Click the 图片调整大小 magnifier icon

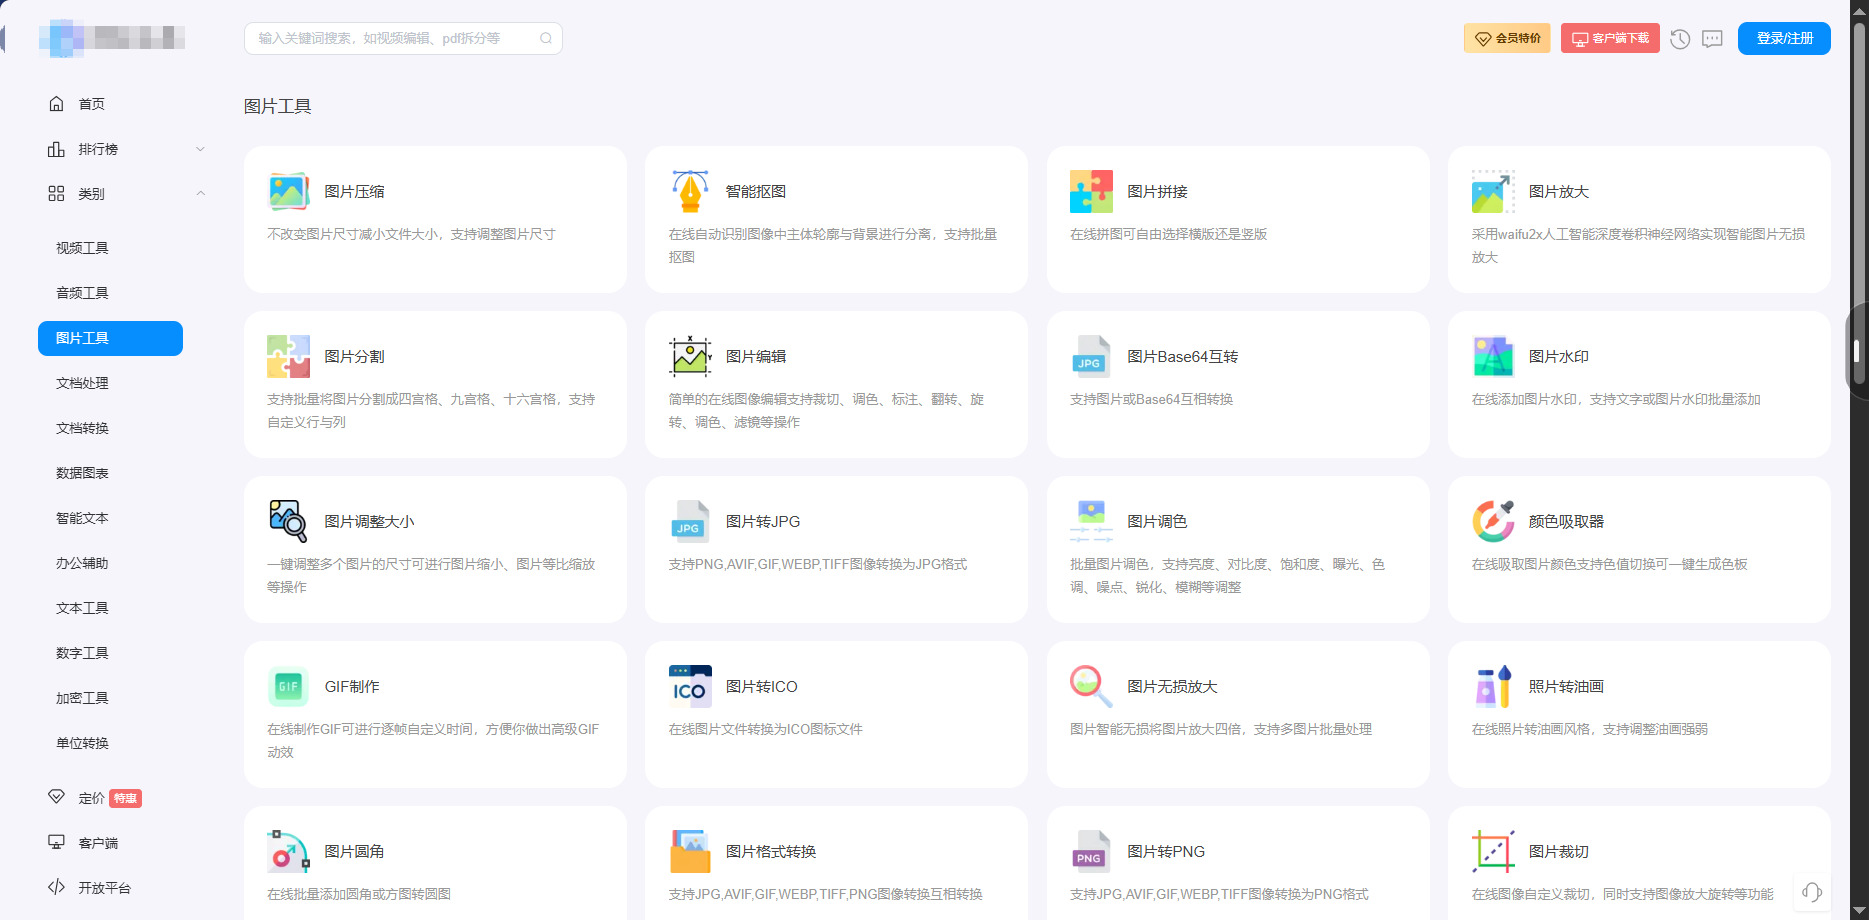tap(289, 521)
